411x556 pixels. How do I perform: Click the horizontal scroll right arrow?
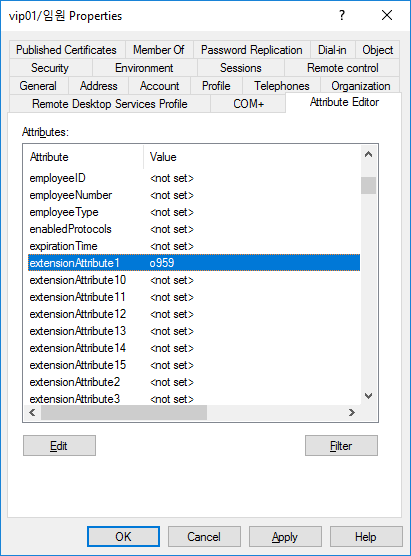pos(351,412)
